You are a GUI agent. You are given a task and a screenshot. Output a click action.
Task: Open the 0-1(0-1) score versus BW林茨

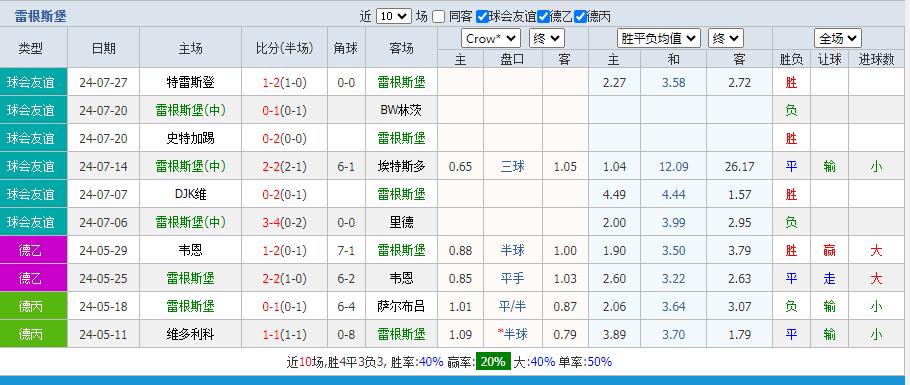284,110
